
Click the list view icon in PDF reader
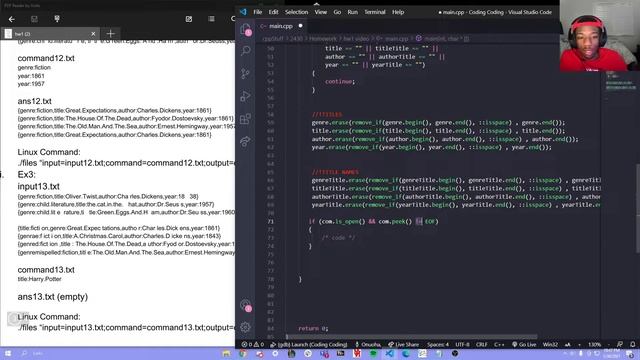211,19
